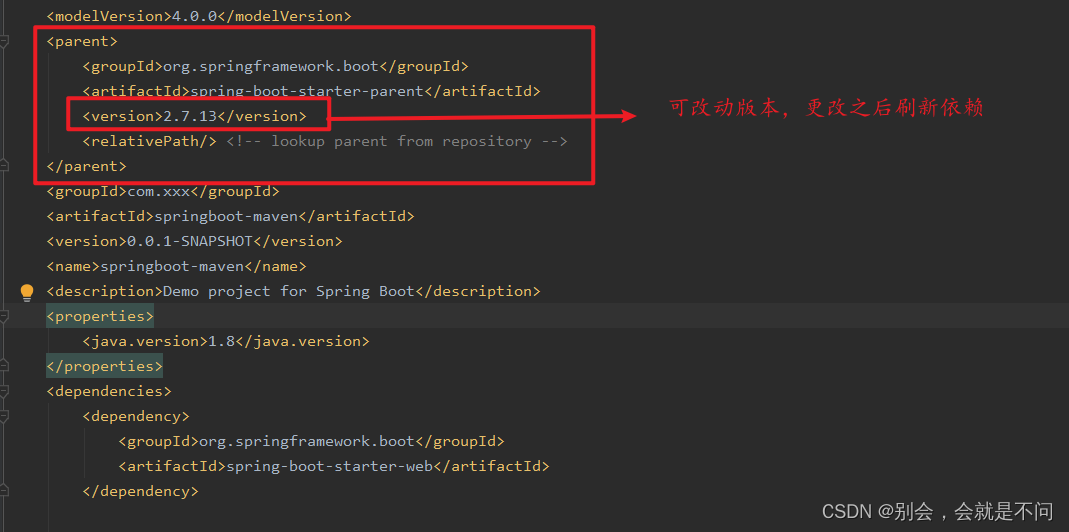The height and width of the screenshot is (532, 1069).
Task: Click the 2.7.13 version line
Action: click(194, 116)
